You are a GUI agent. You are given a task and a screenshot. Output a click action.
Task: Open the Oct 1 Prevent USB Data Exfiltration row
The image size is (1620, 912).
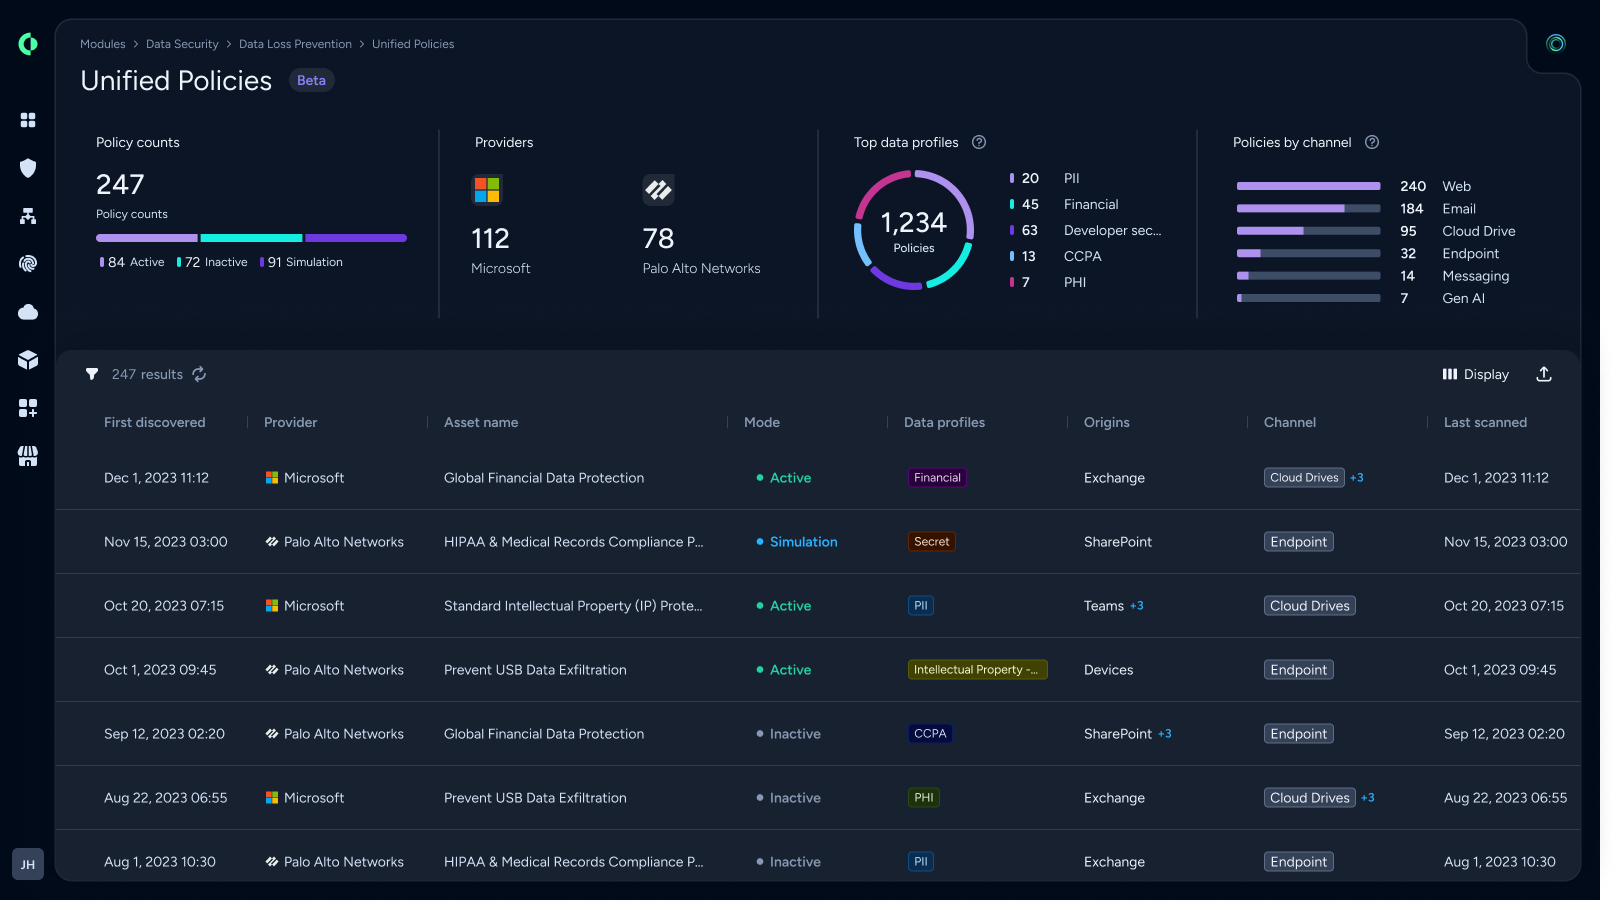click(828, 678)
